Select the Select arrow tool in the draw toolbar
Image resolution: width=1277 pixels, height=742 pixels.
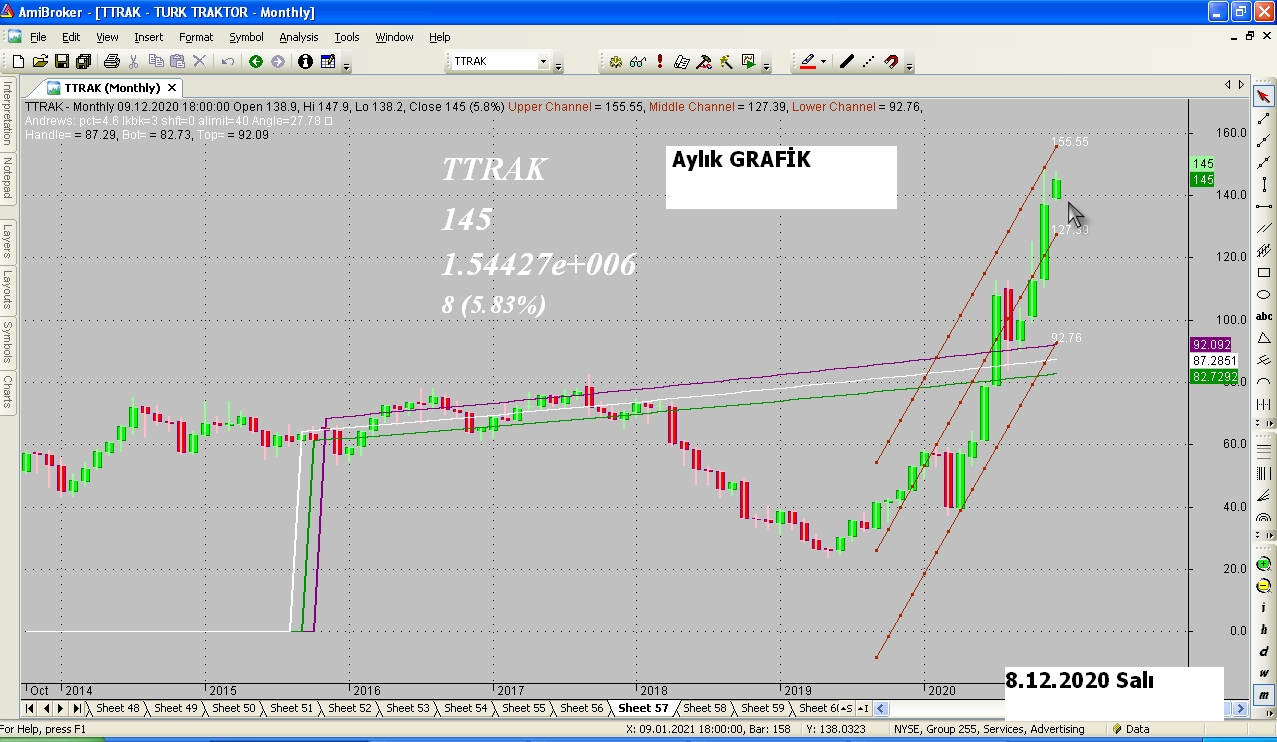tap(1264, 96)
